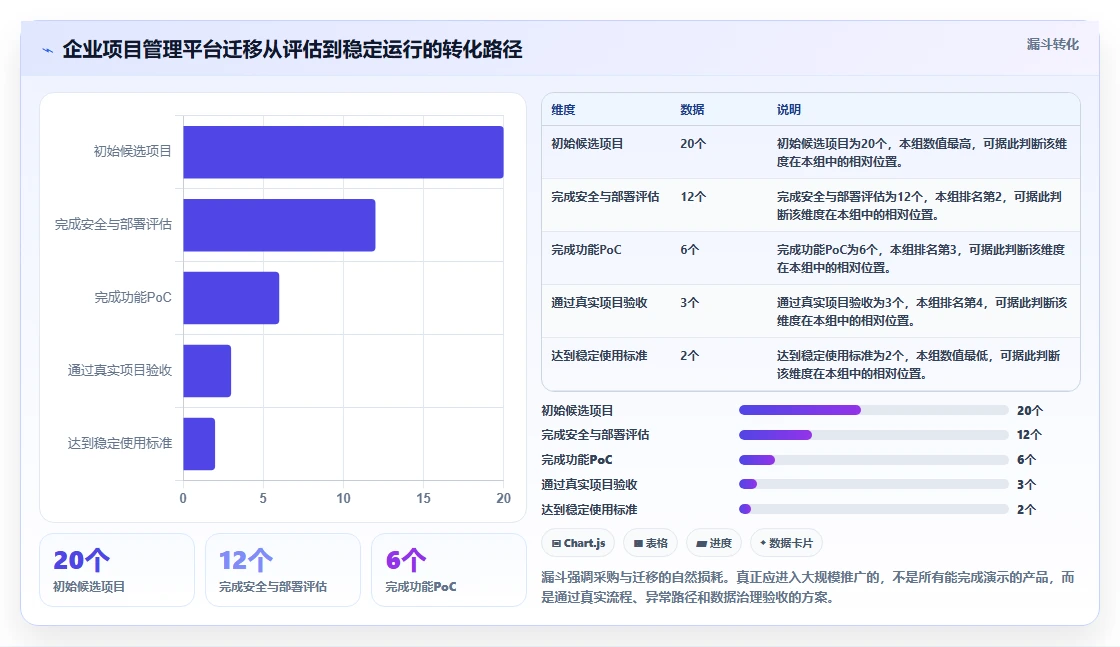Click the x-axis tick label 10
The width and height of the screenshot is (1120, 647).
[344, 498]
